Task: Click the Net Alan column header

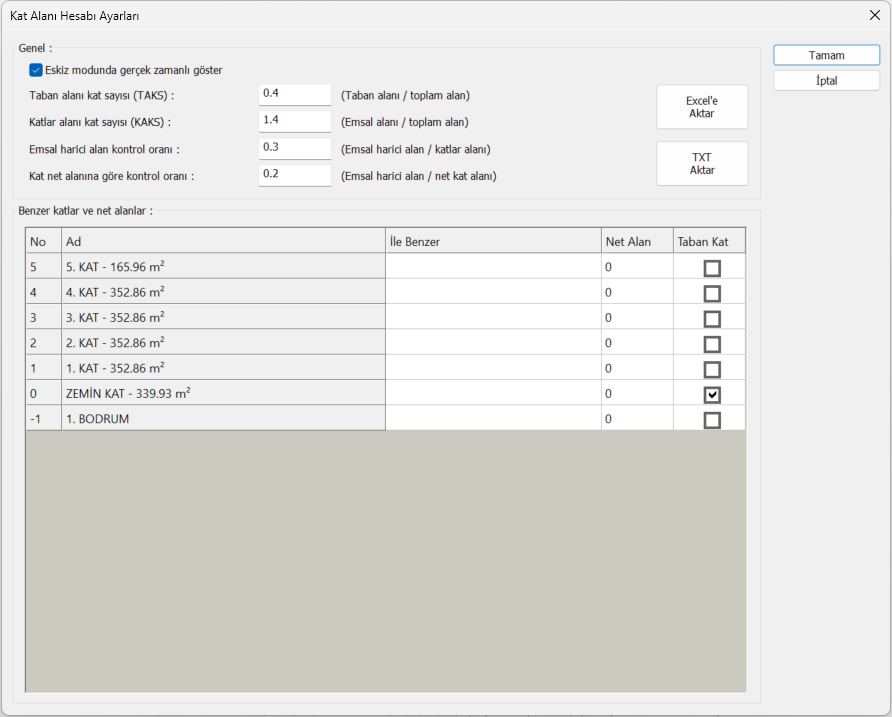Action: pyautogui.click(x=636, y=242)
